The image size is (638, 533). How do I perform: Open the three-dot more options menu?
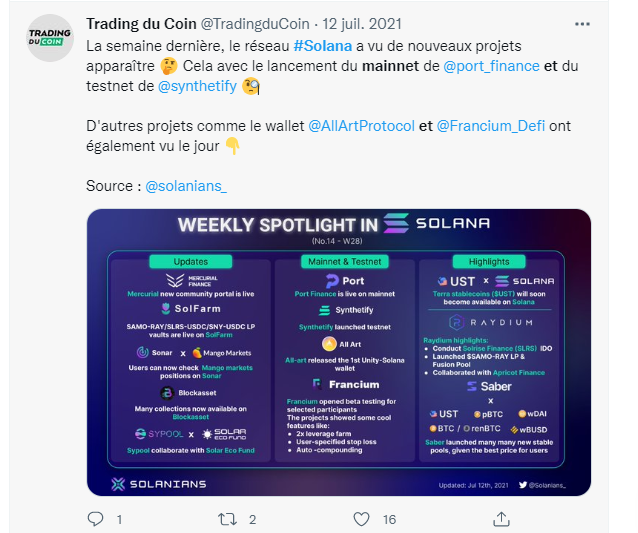(582, 24)
